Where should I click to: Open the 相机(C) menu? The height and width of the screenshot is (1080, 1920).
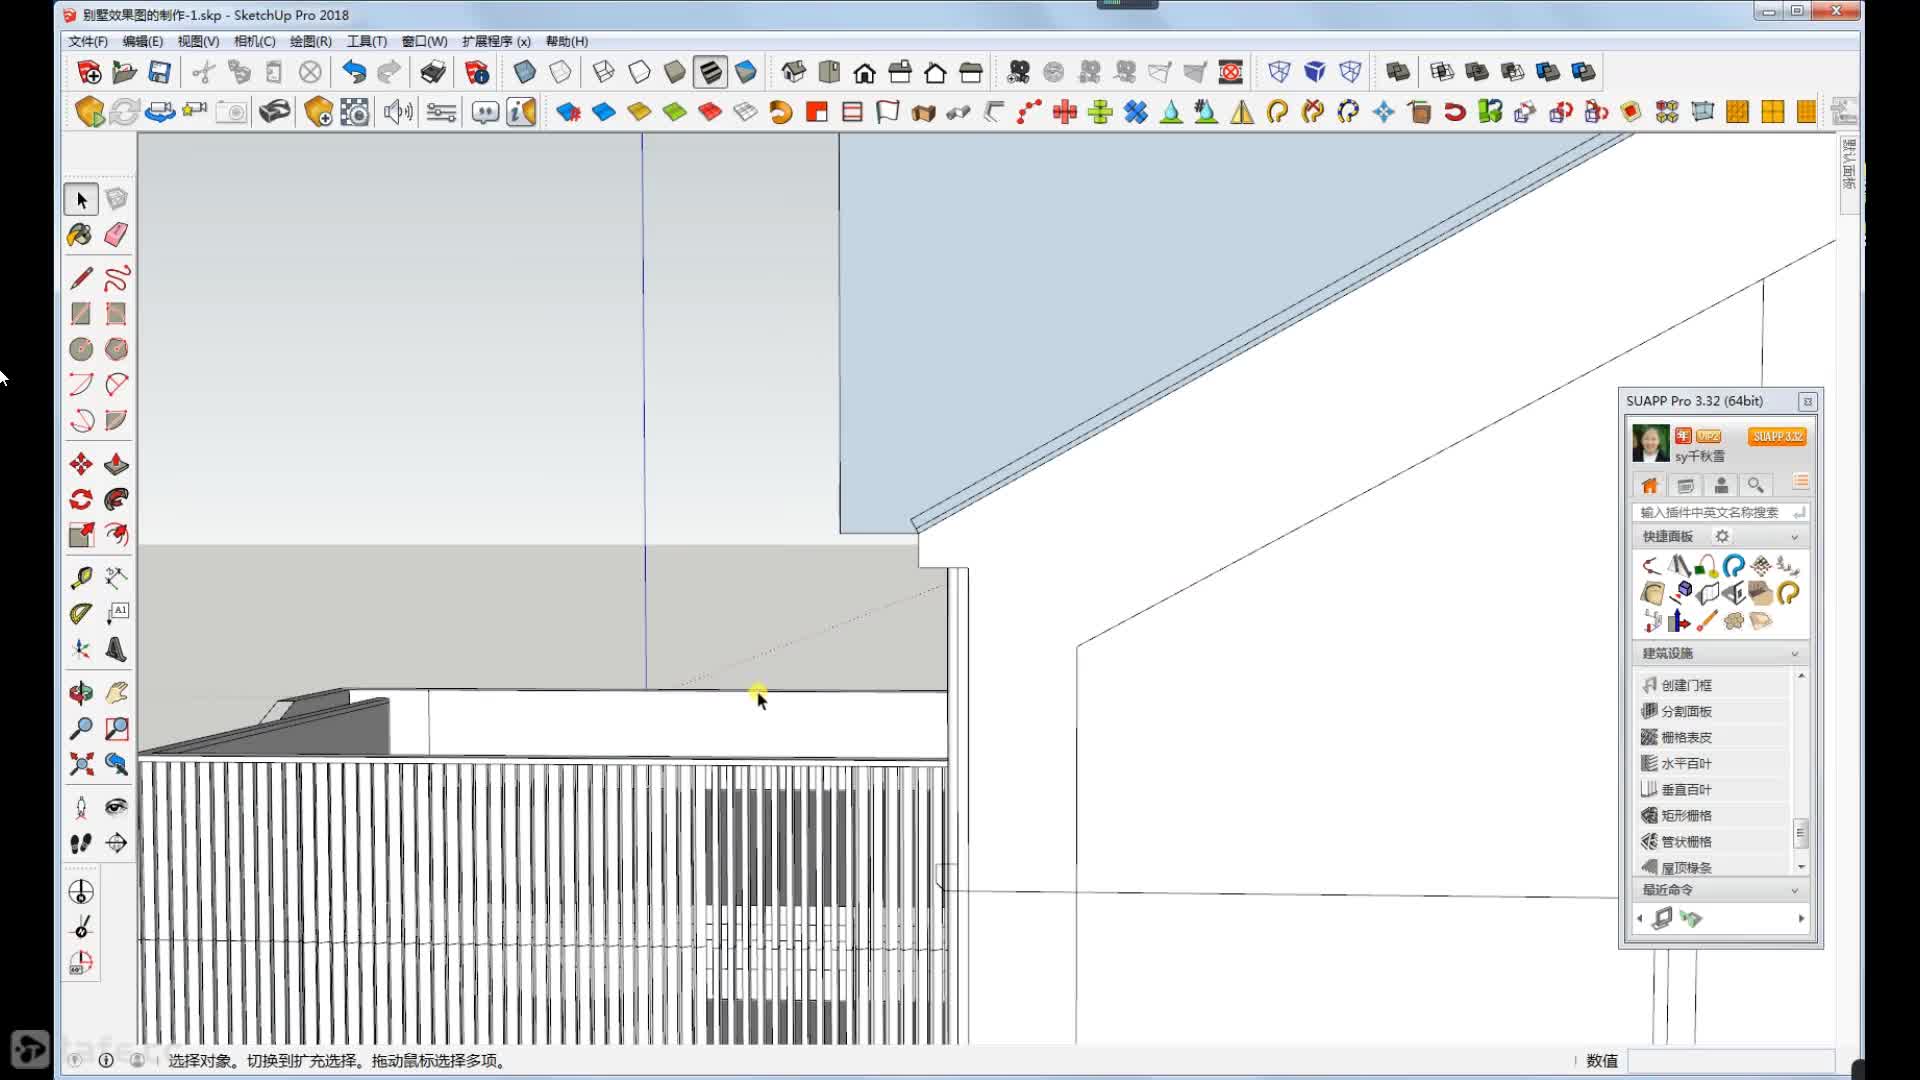tap(254, 41)
